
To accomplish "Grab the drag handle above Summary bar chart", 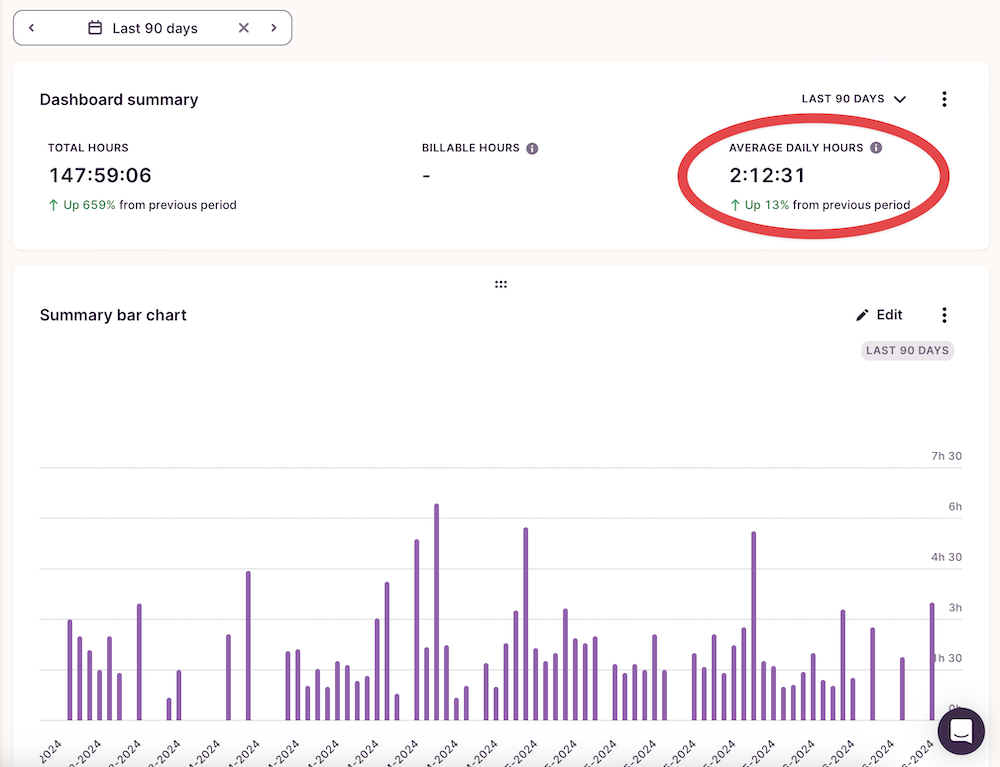I will (501, 284).
